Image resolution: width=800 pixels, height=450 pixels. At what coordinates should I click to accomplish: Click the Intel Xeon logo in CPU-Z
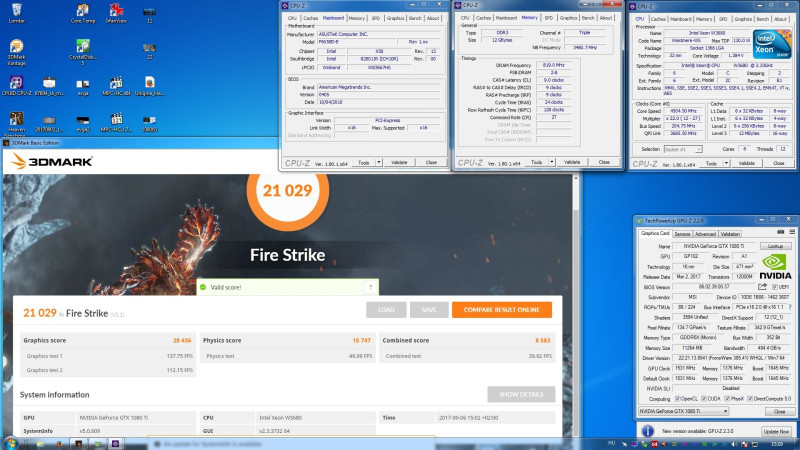point(771,44)
